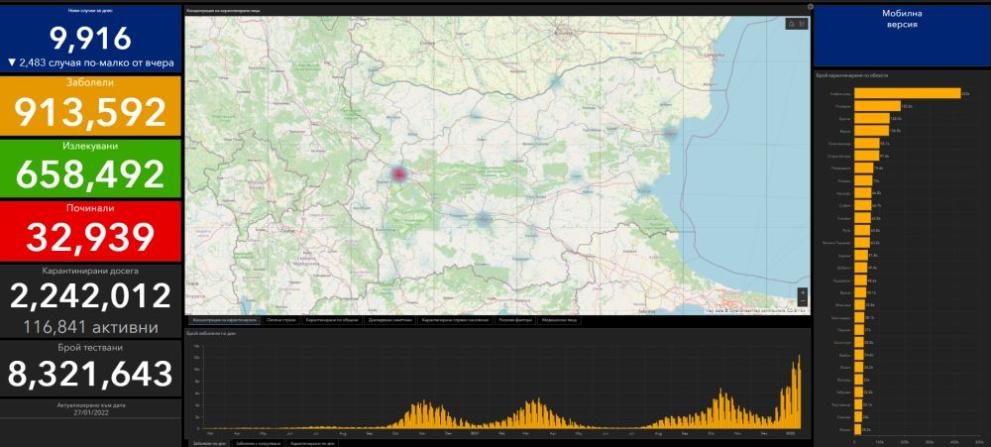The image size is (991, 447).
Task: Click the blue hotspot on the Black Sea coast
Action: click(670, 132)
